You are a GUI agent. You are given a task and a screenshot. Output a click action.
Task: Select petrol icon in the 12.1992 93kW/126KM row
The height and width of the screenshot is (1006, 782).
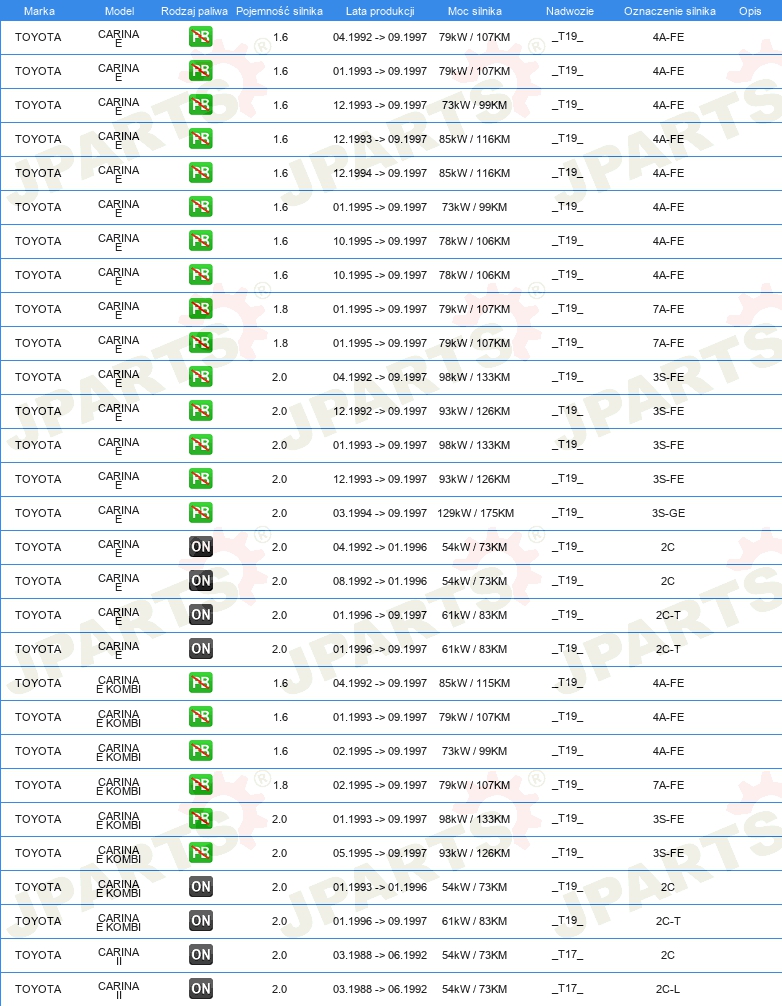[x=201, y=411]
